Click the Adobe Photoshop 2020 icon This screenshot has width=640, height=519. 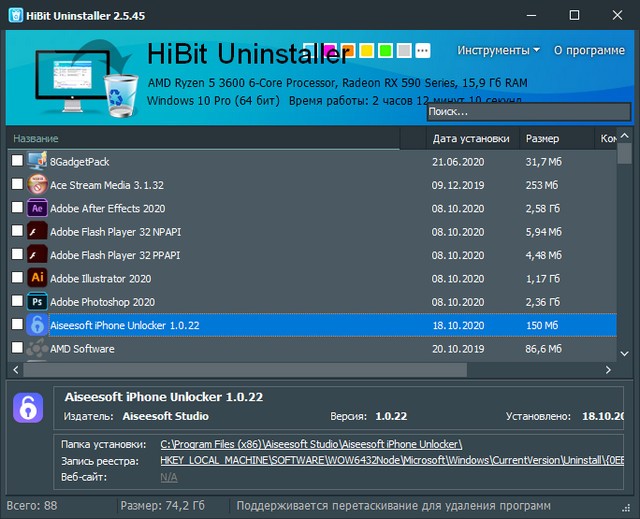coord(37,301)
